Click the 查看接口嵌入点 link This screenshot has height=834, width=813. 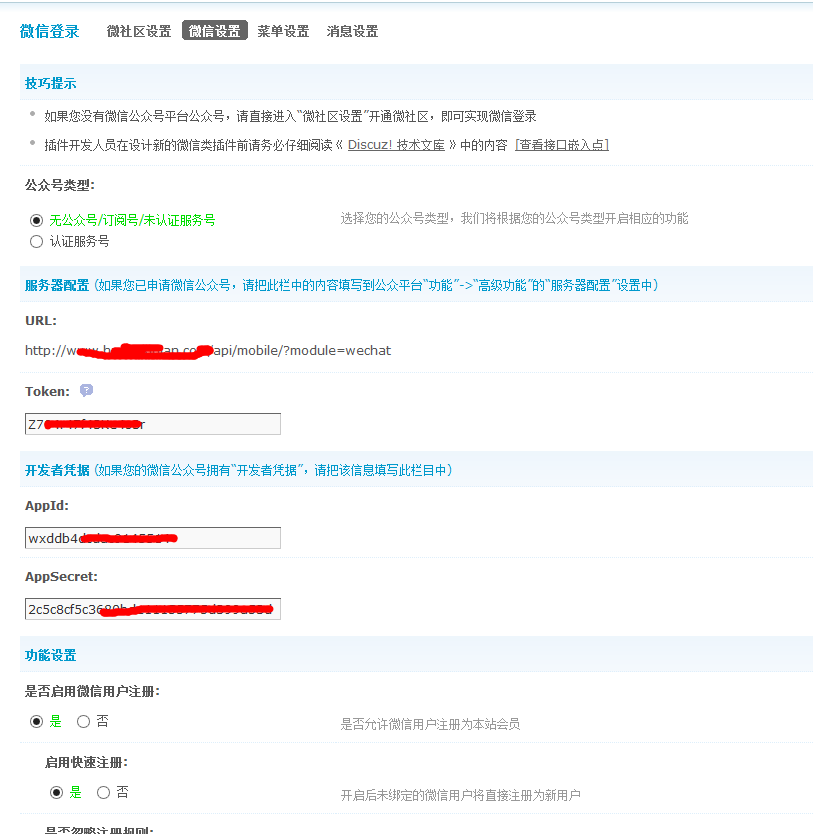coord(562,145)
